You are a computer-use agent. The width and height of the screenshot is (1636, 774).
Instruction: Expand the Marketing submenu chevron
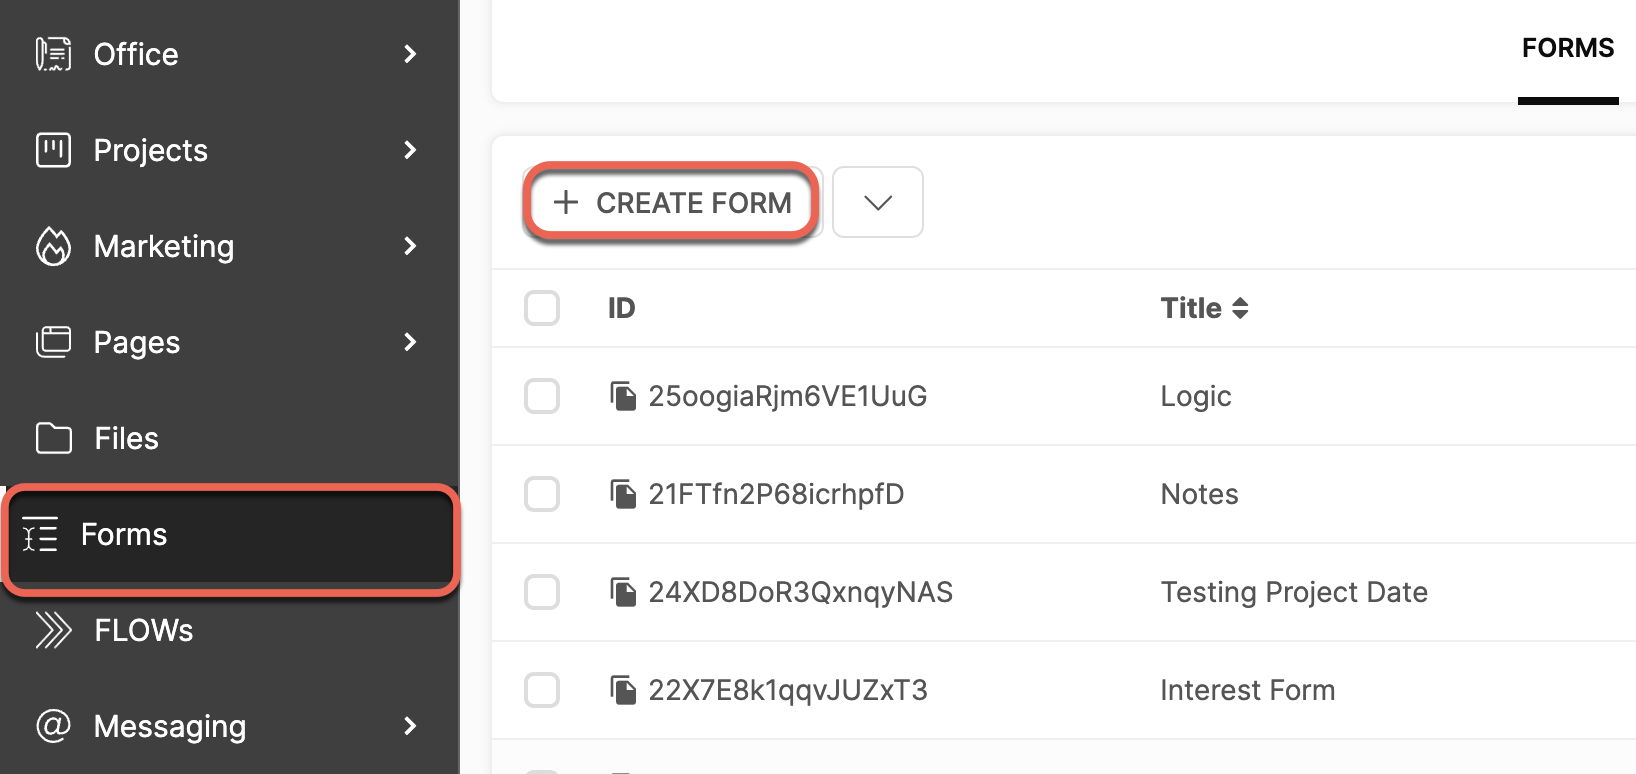[x=410, y=246]
